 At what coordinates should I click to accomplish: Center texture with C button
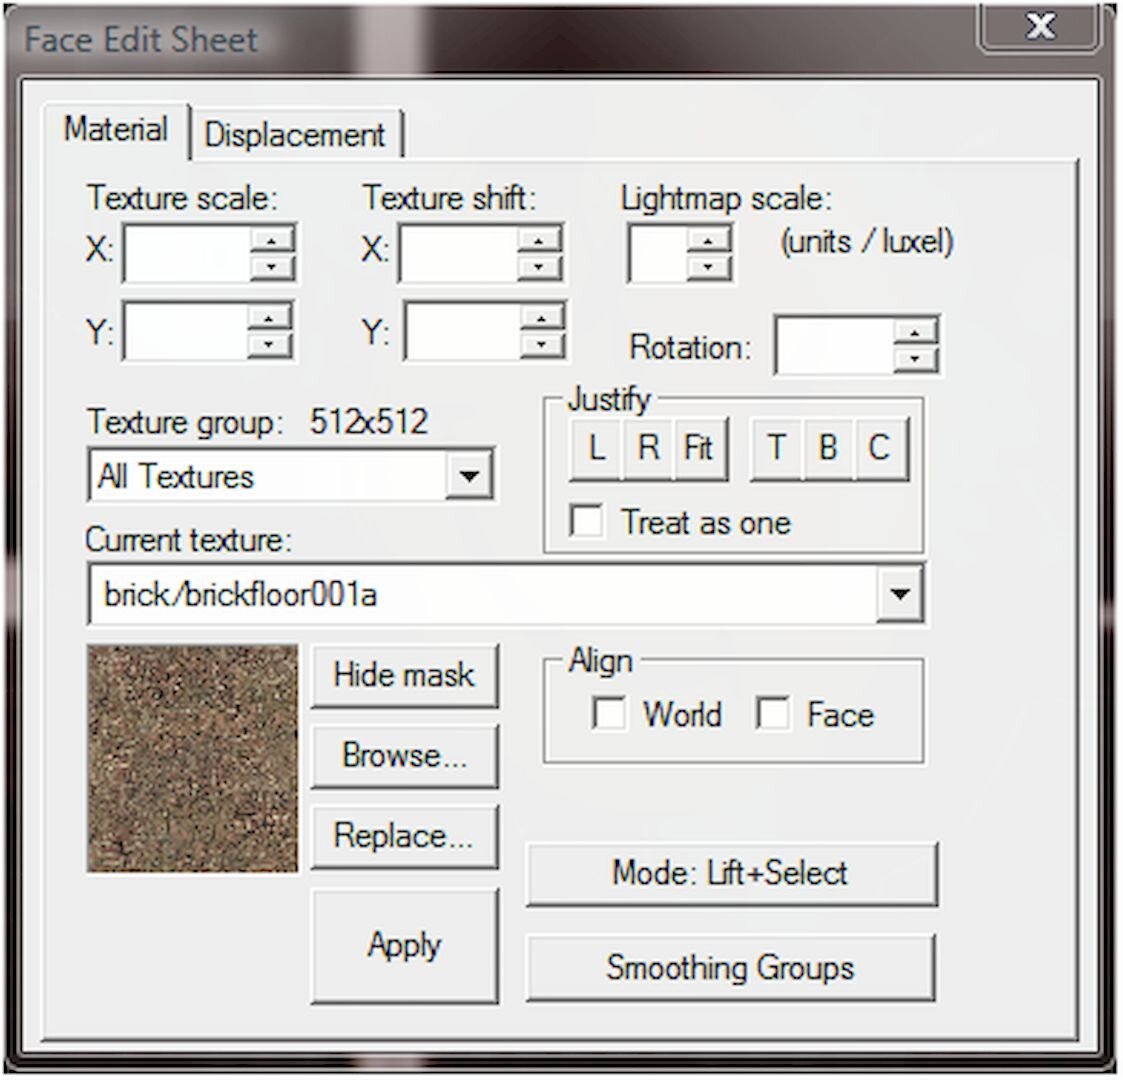tap(881, 449)
